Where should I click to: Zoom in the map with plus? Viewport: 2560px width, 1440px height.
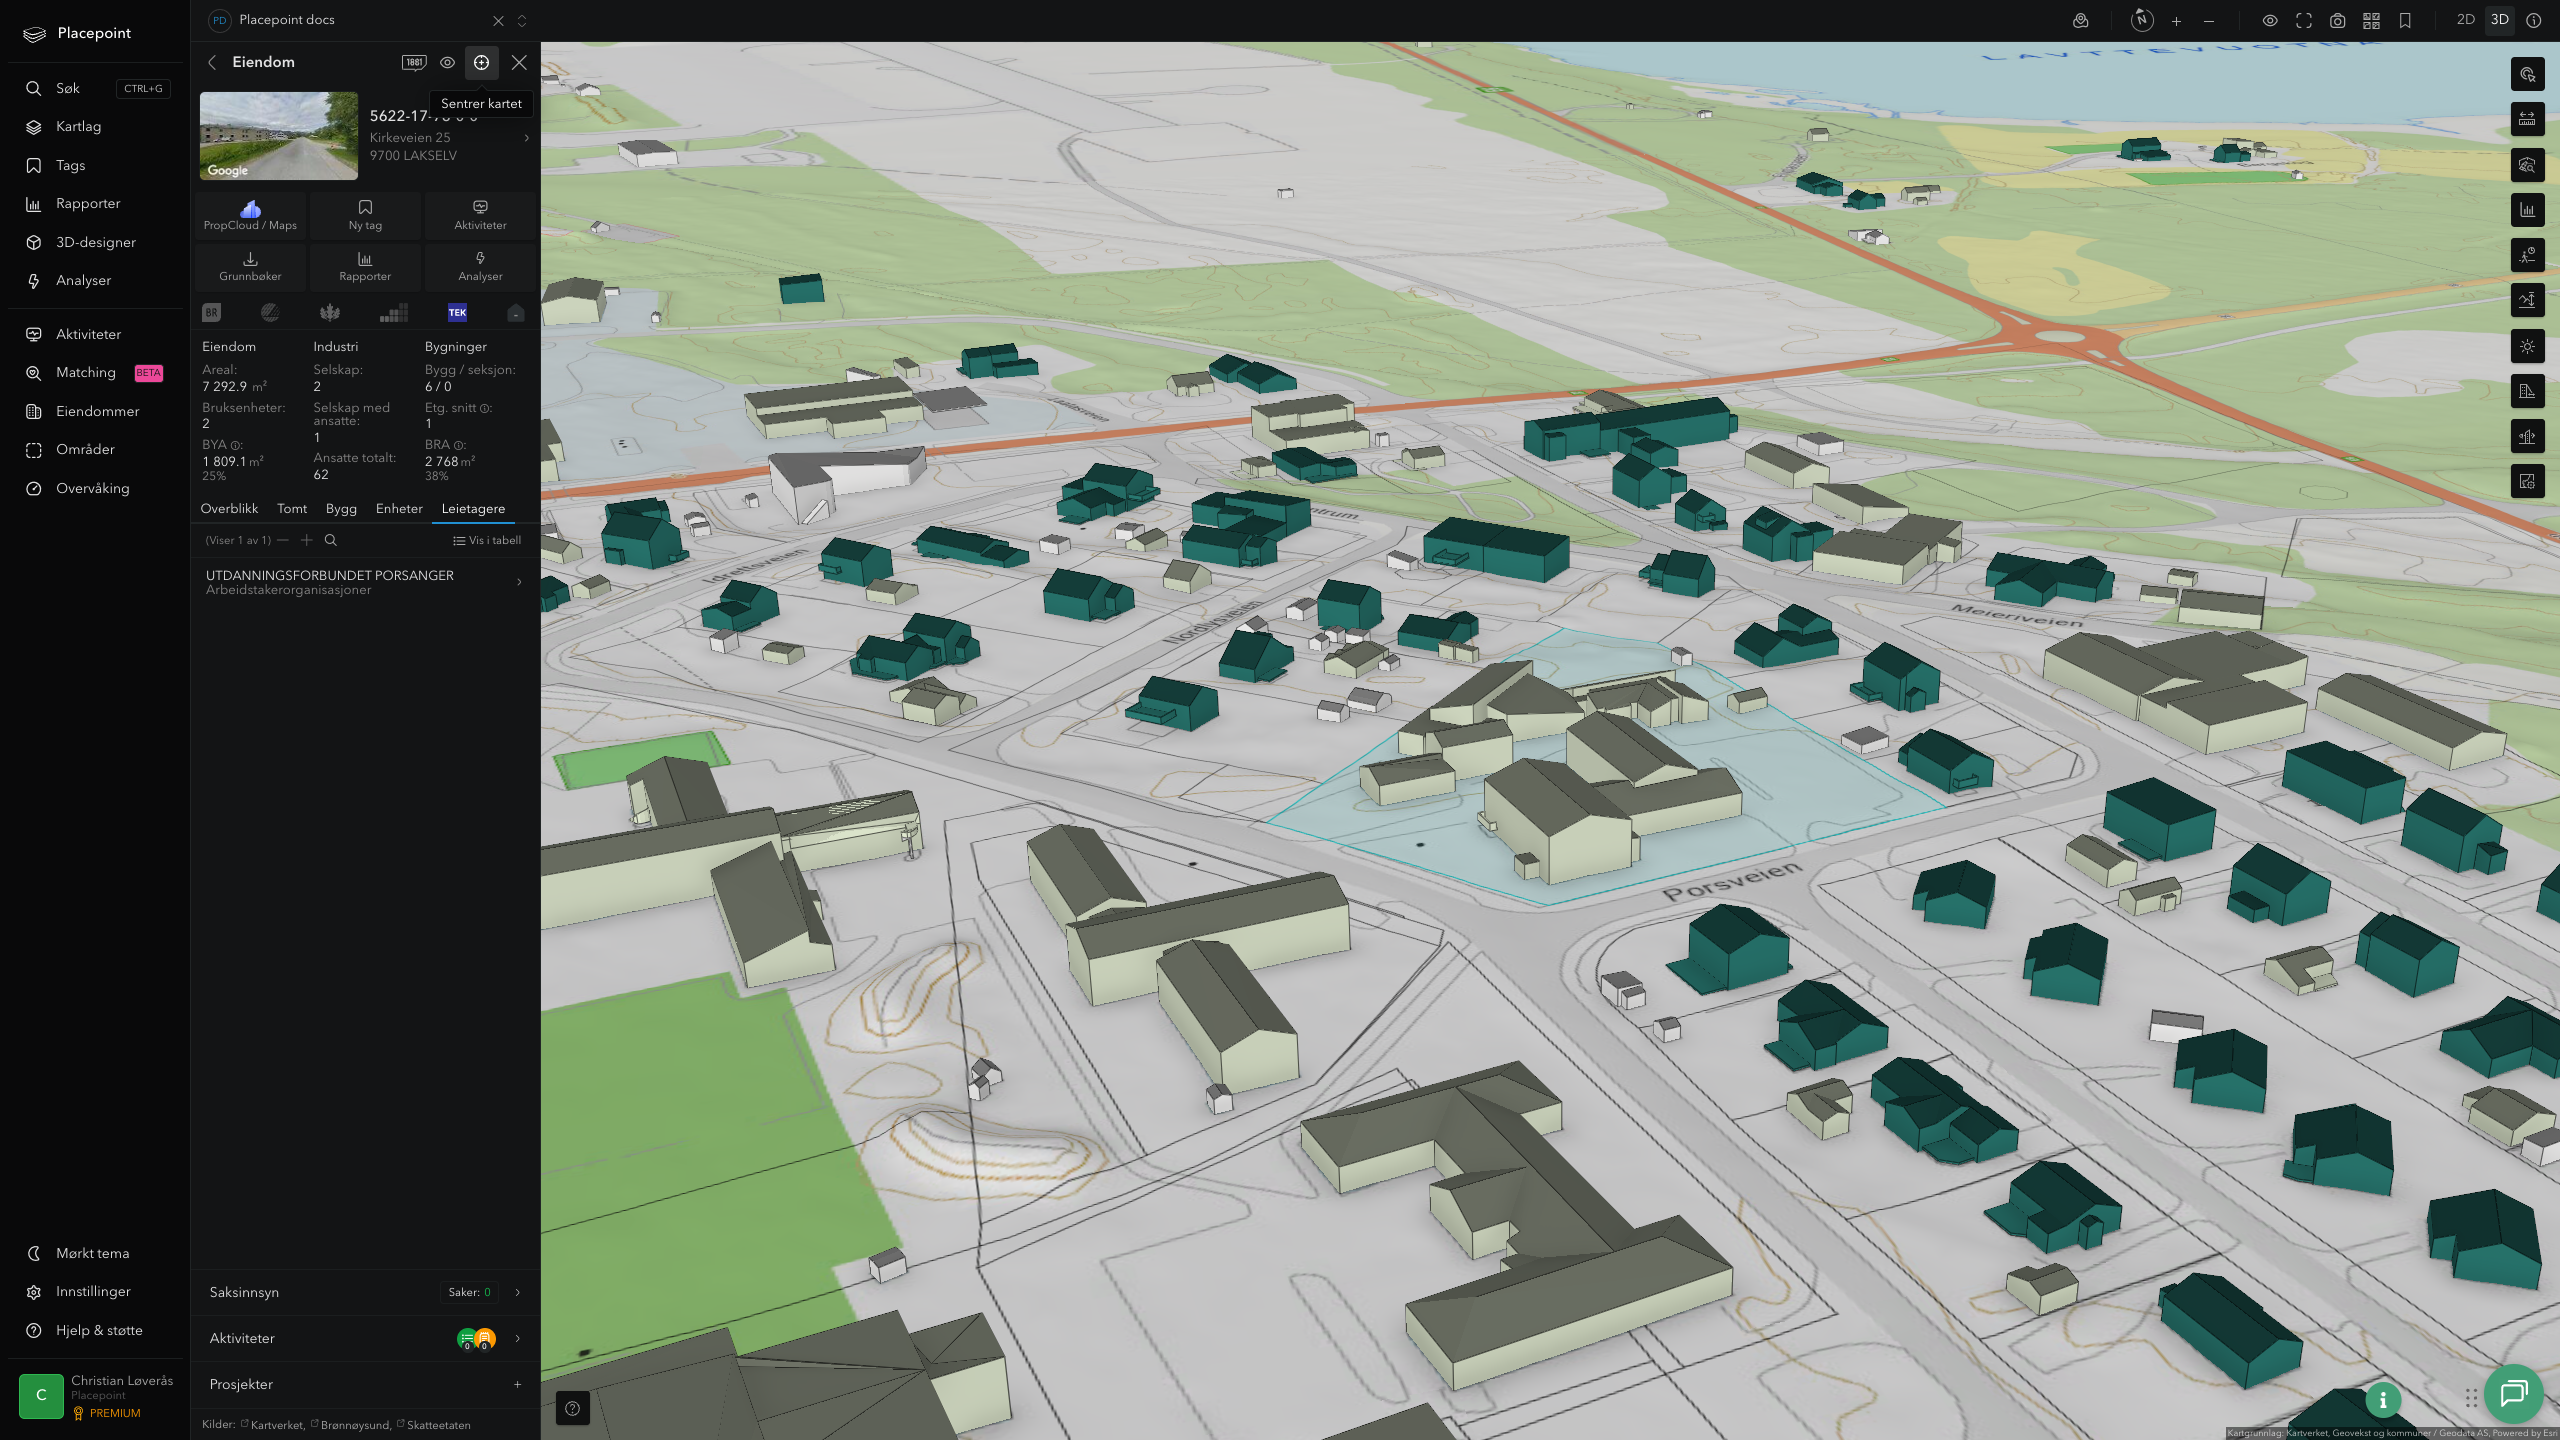[x=2176, y=21]
